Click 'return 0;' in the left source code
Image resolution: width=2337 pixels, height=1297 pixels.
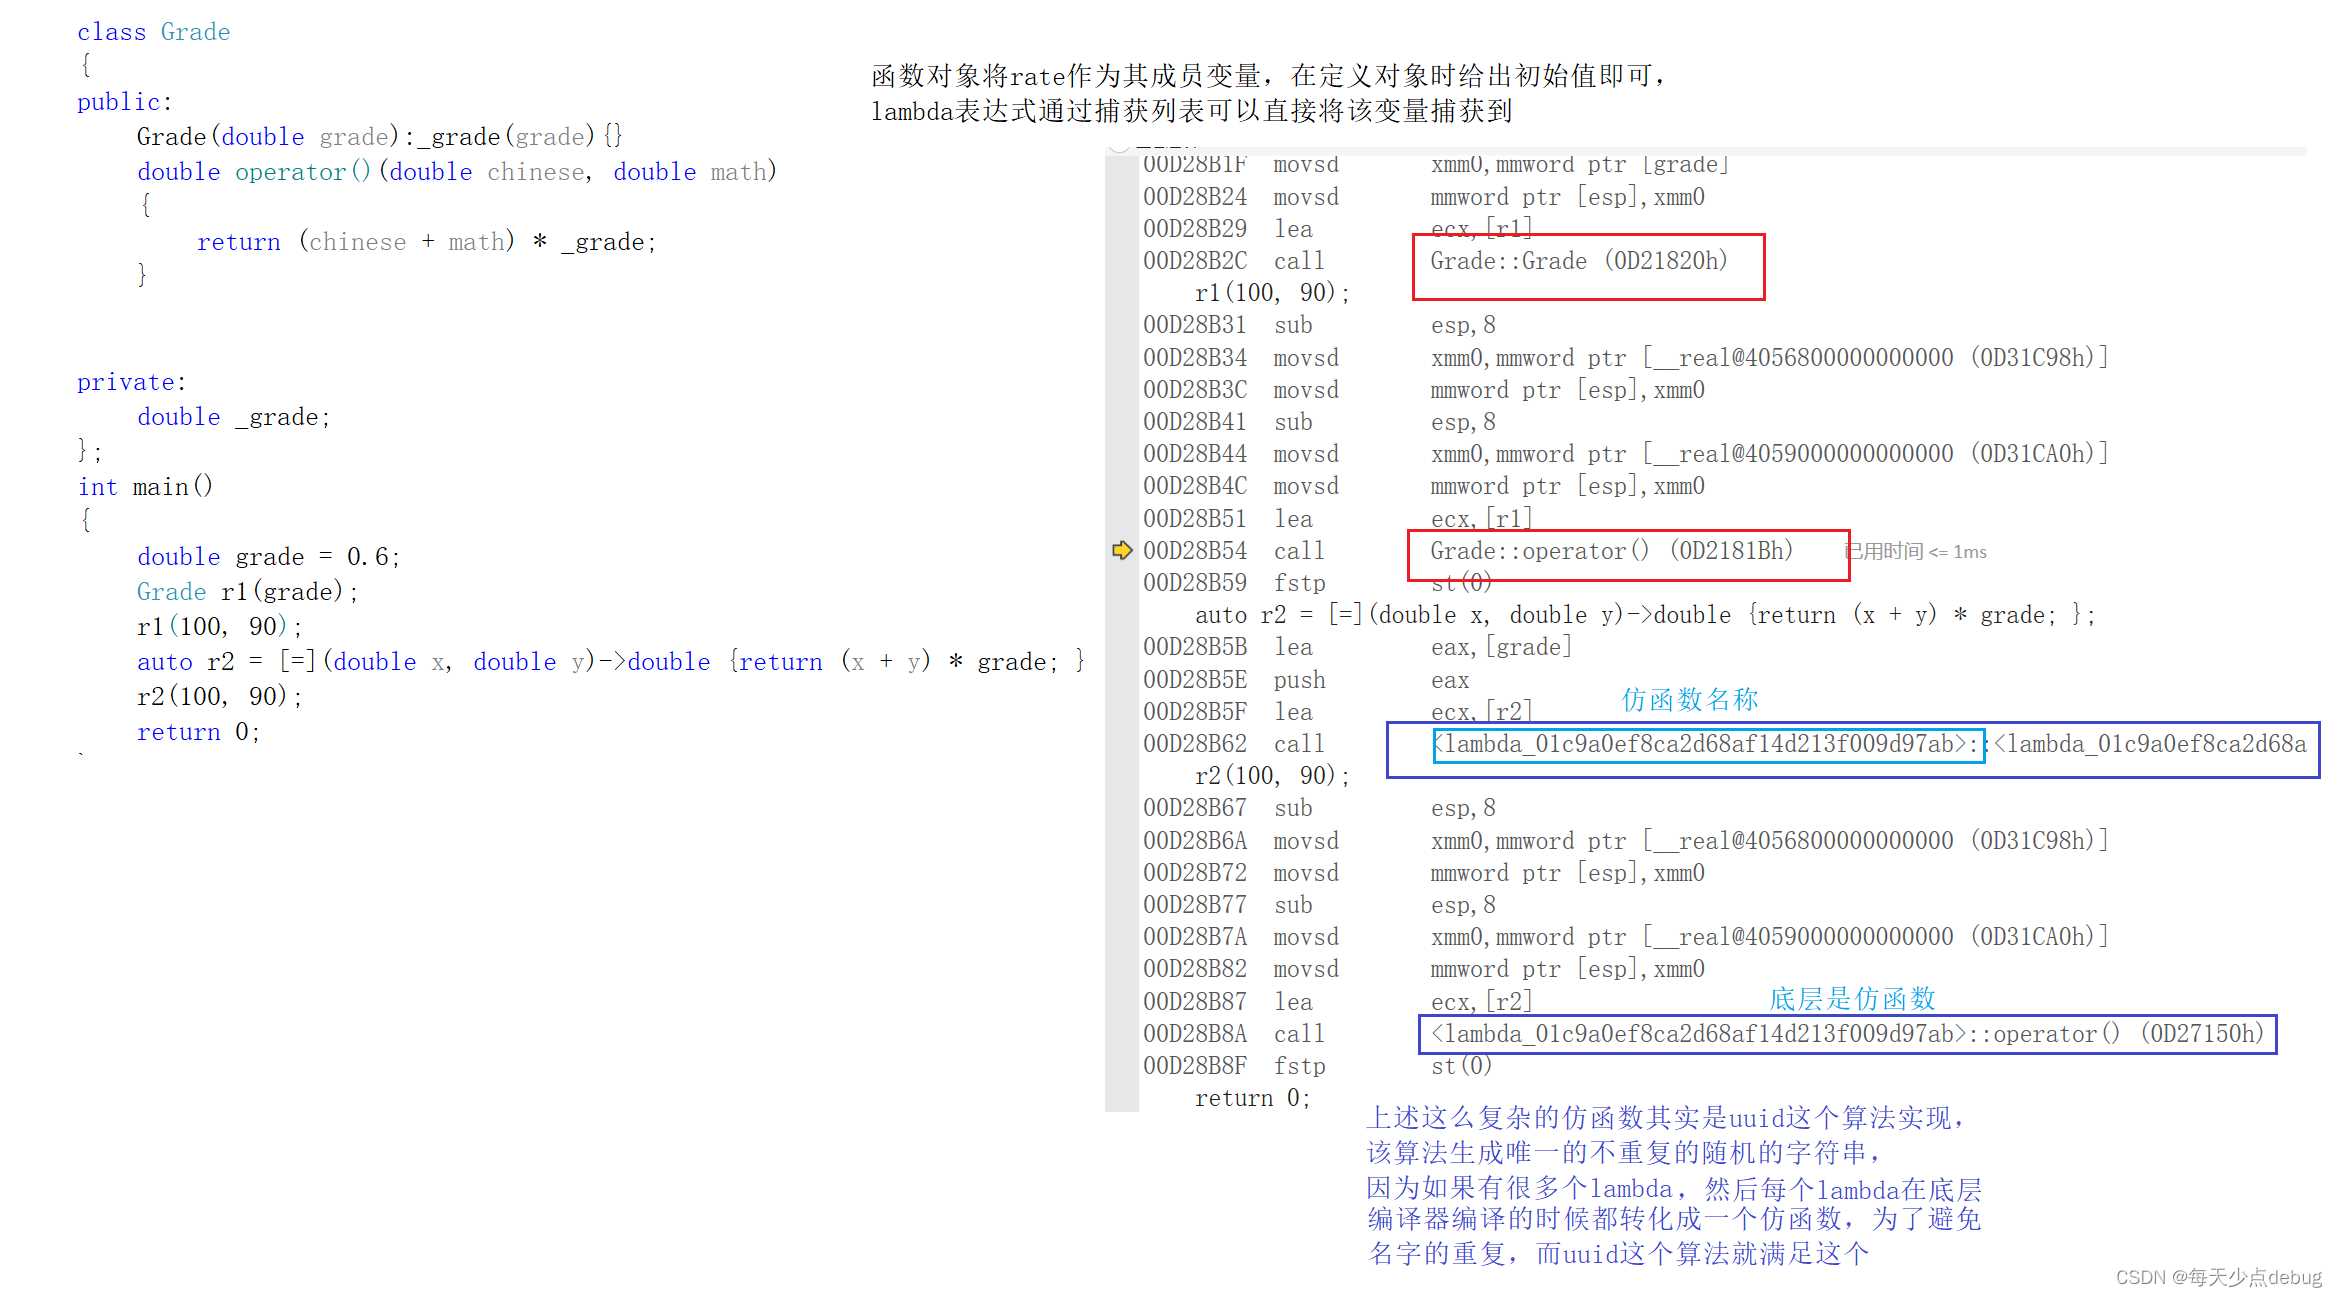[199, 732]
